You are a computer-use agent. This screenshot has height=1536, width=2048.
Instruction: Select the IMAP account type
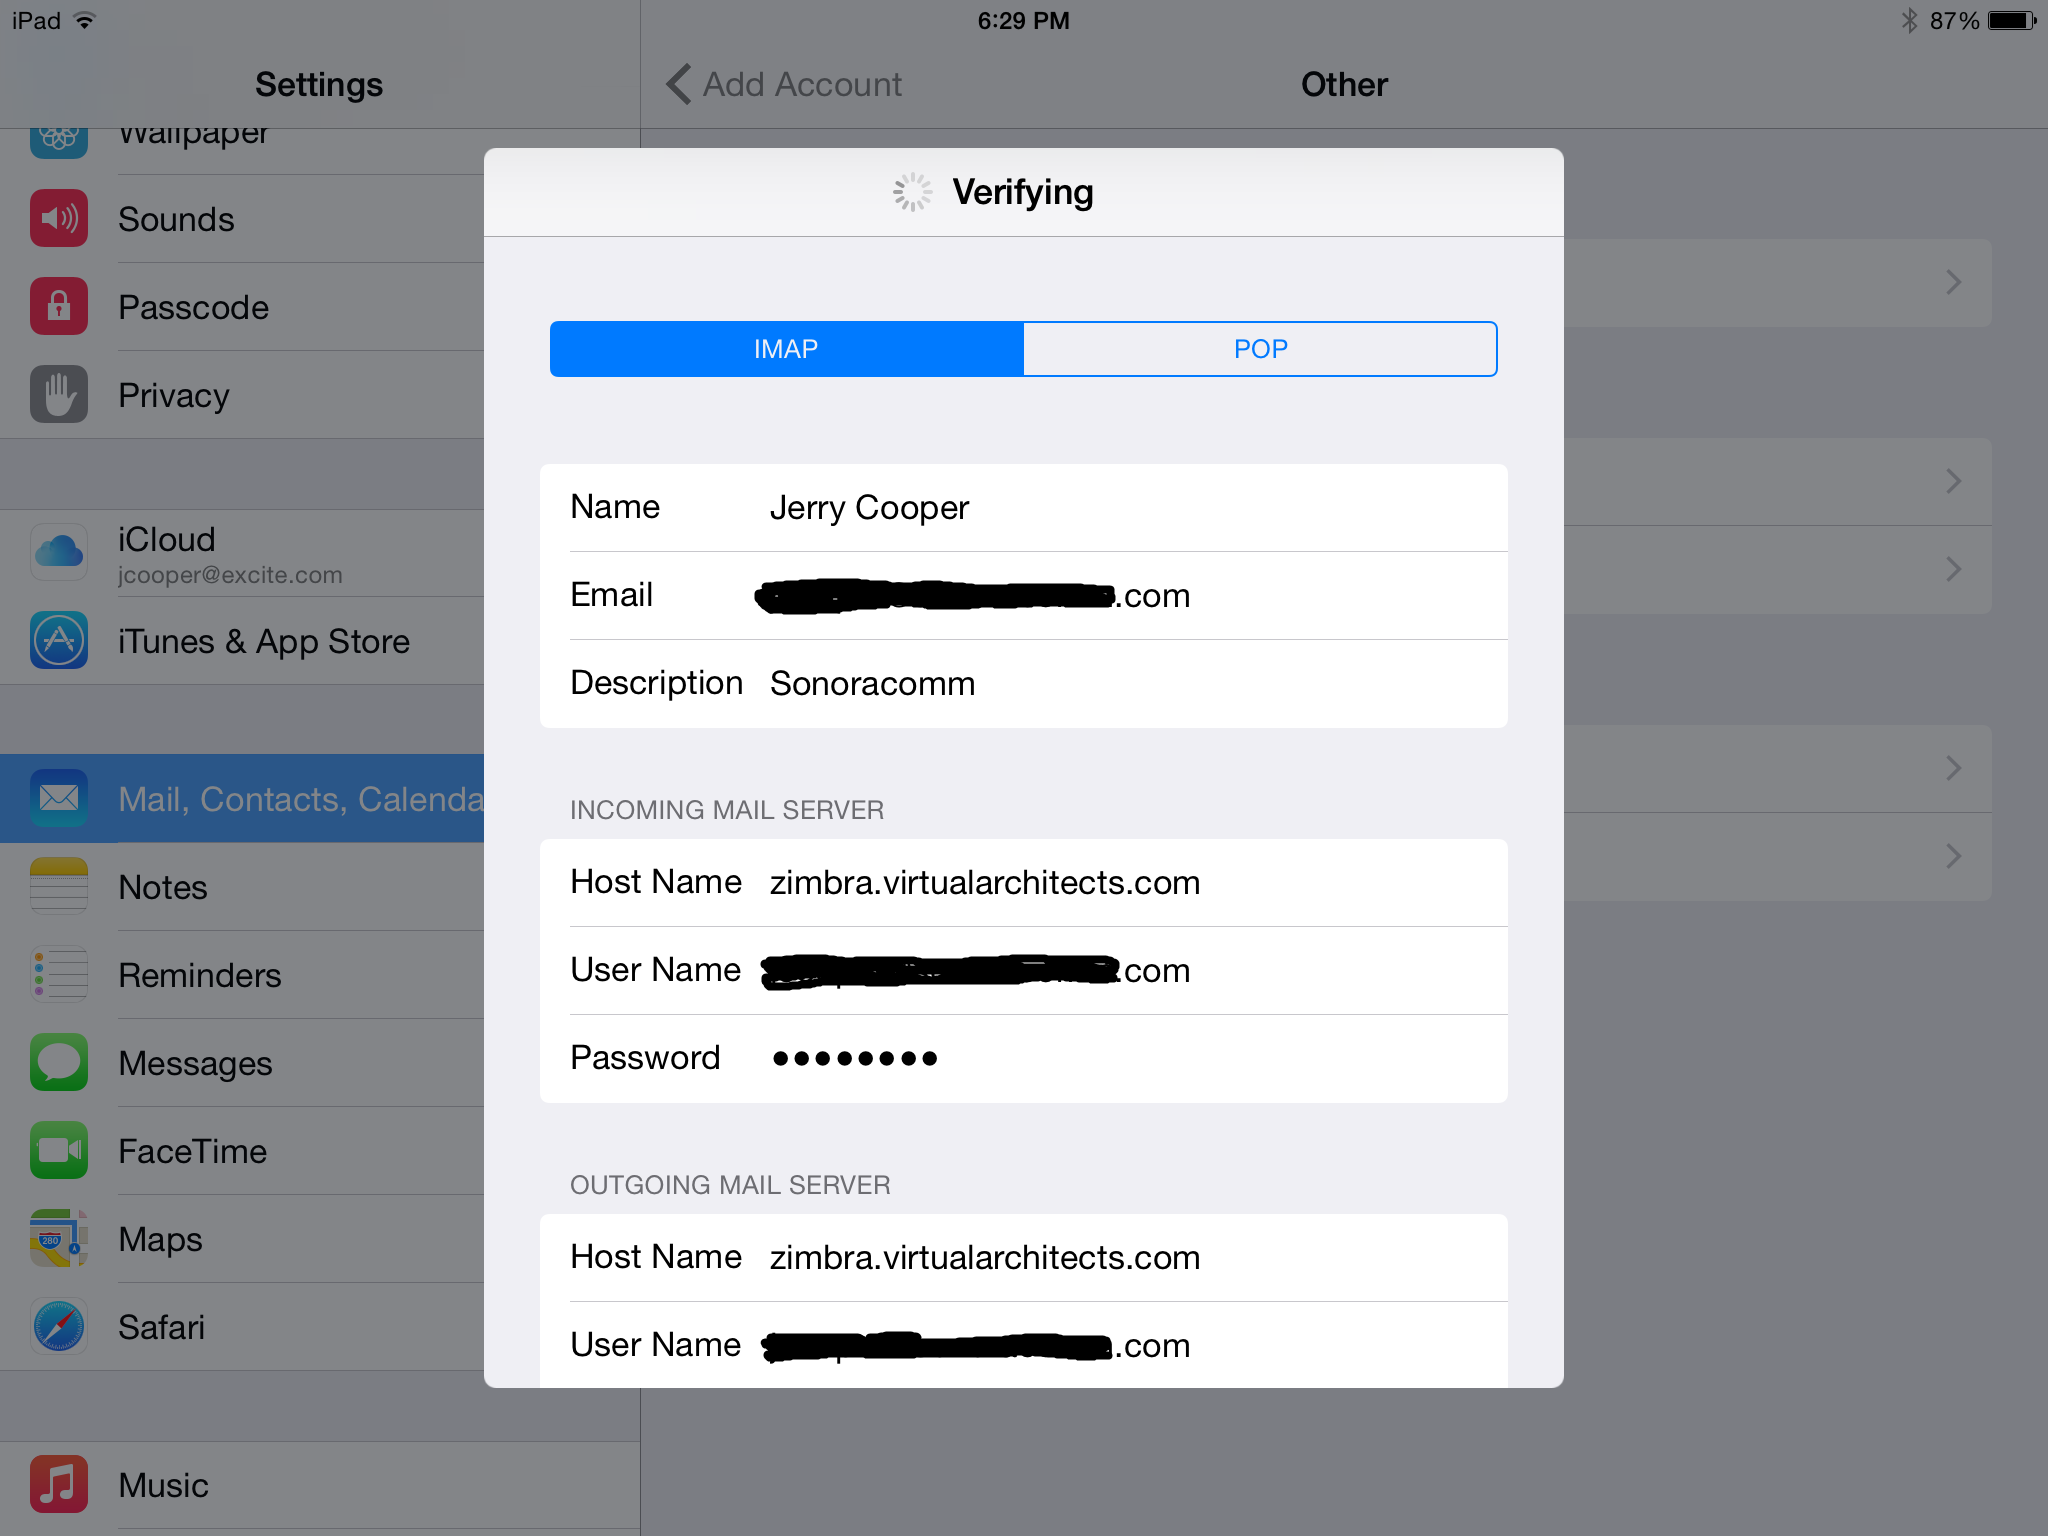coord(786,349)
